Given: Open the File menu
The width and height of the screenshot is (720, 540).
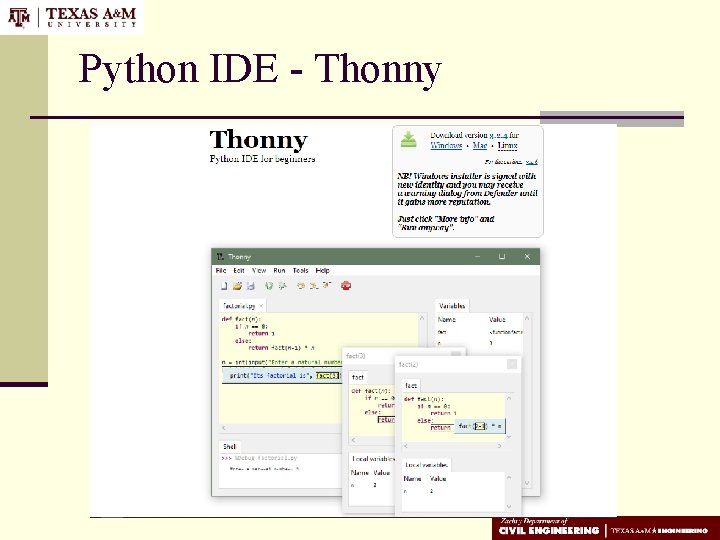Looking at the screenshot, I should click(x=221, y=270).
